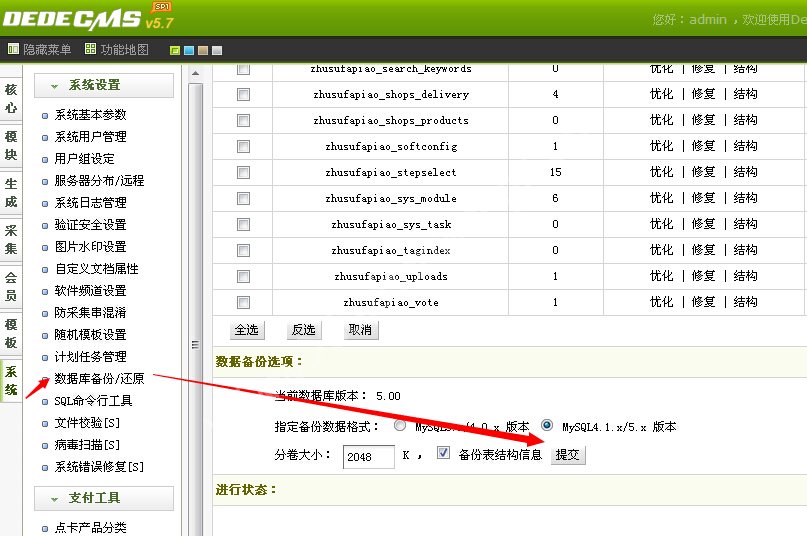Screen dimensions: 807x536
Task: Collapse the 支付工具 section
Action: coord(103,498)
